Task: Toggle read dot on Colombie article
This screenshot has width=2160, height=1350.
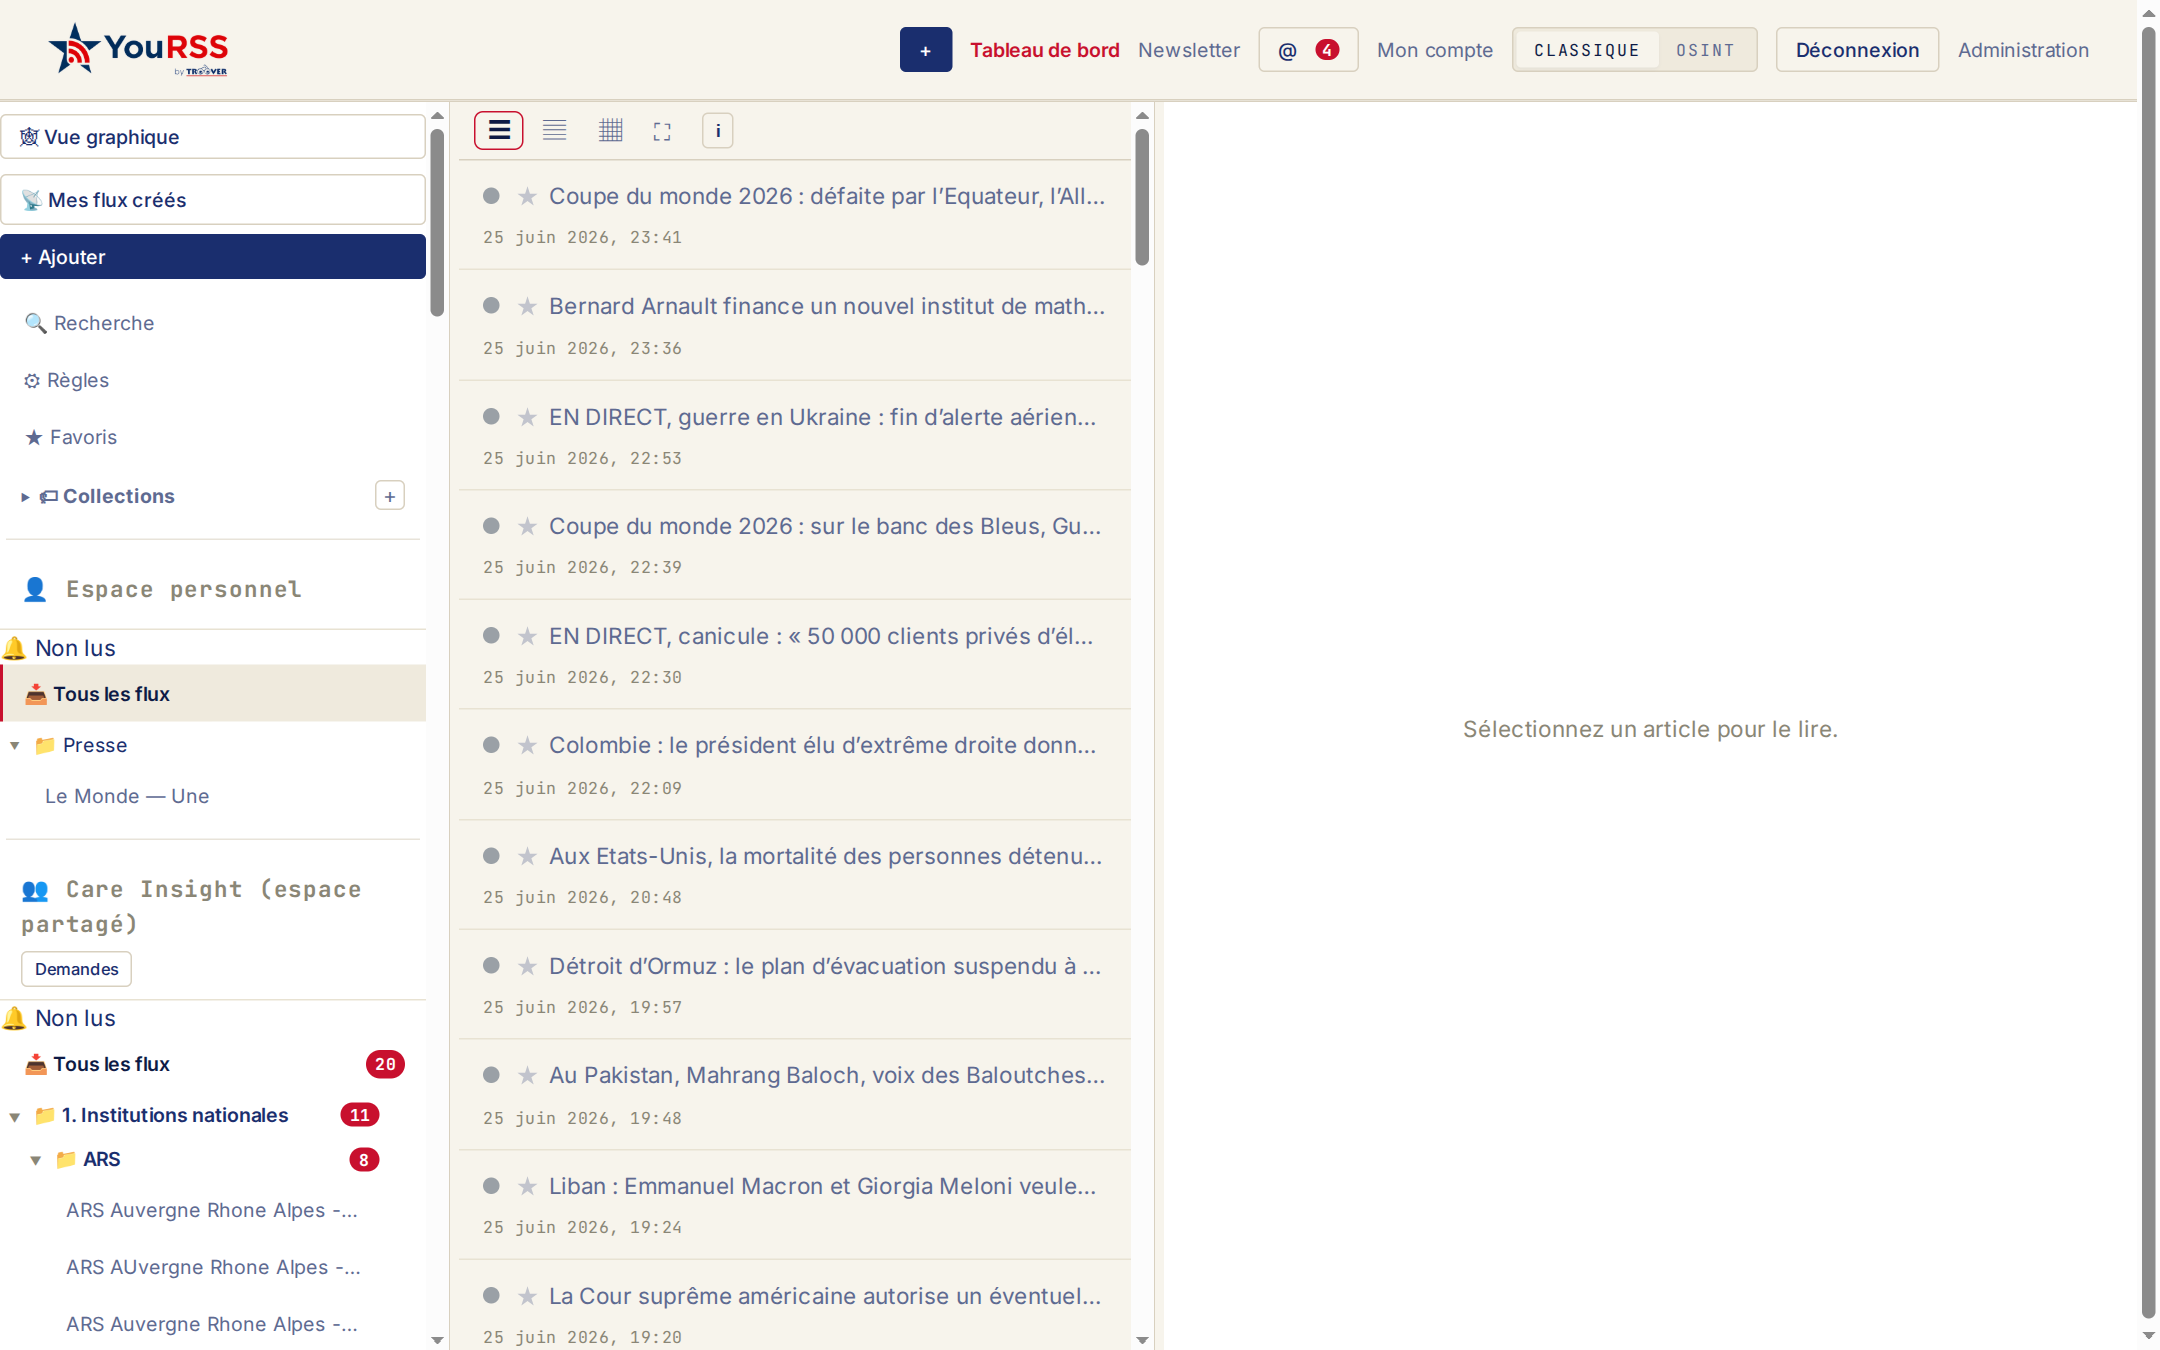Action: tap(491, 744)
